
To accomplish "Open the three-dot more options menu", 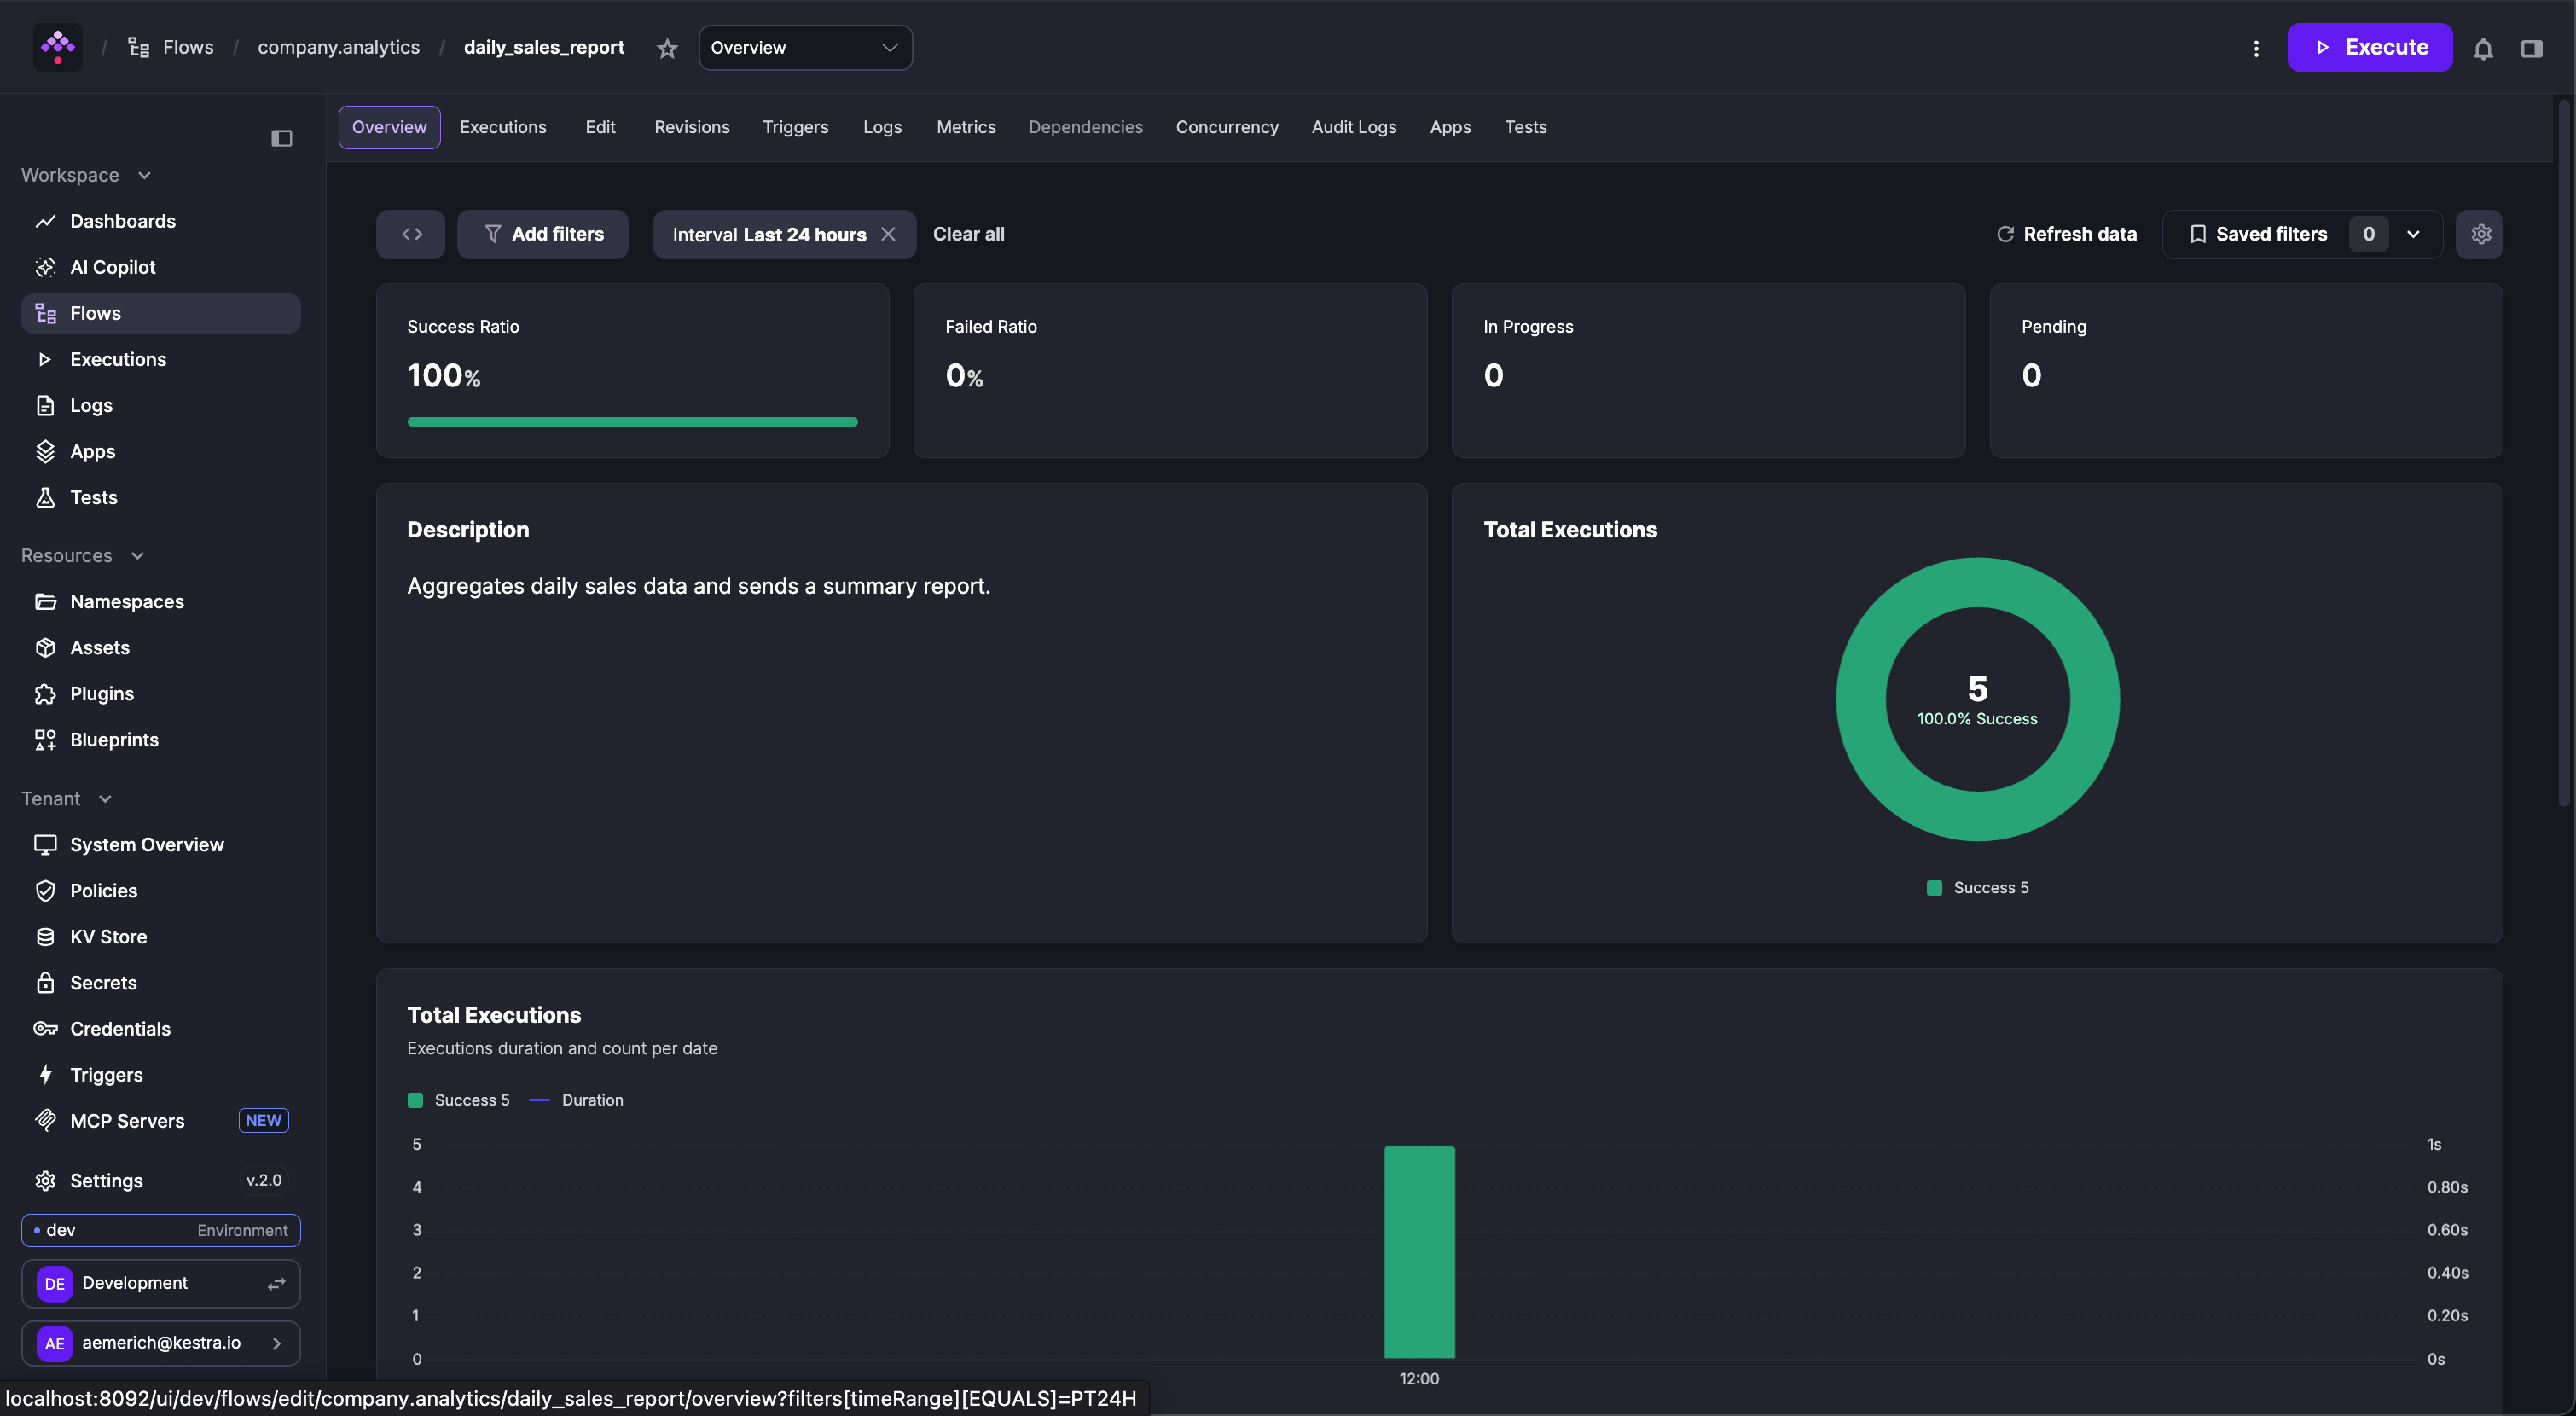I will click(2256, 48).
